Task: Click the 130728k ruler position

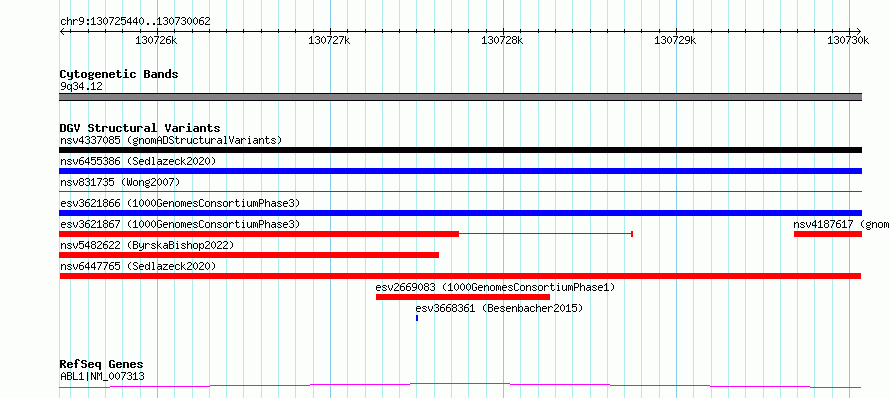Action: click(503, 41)
